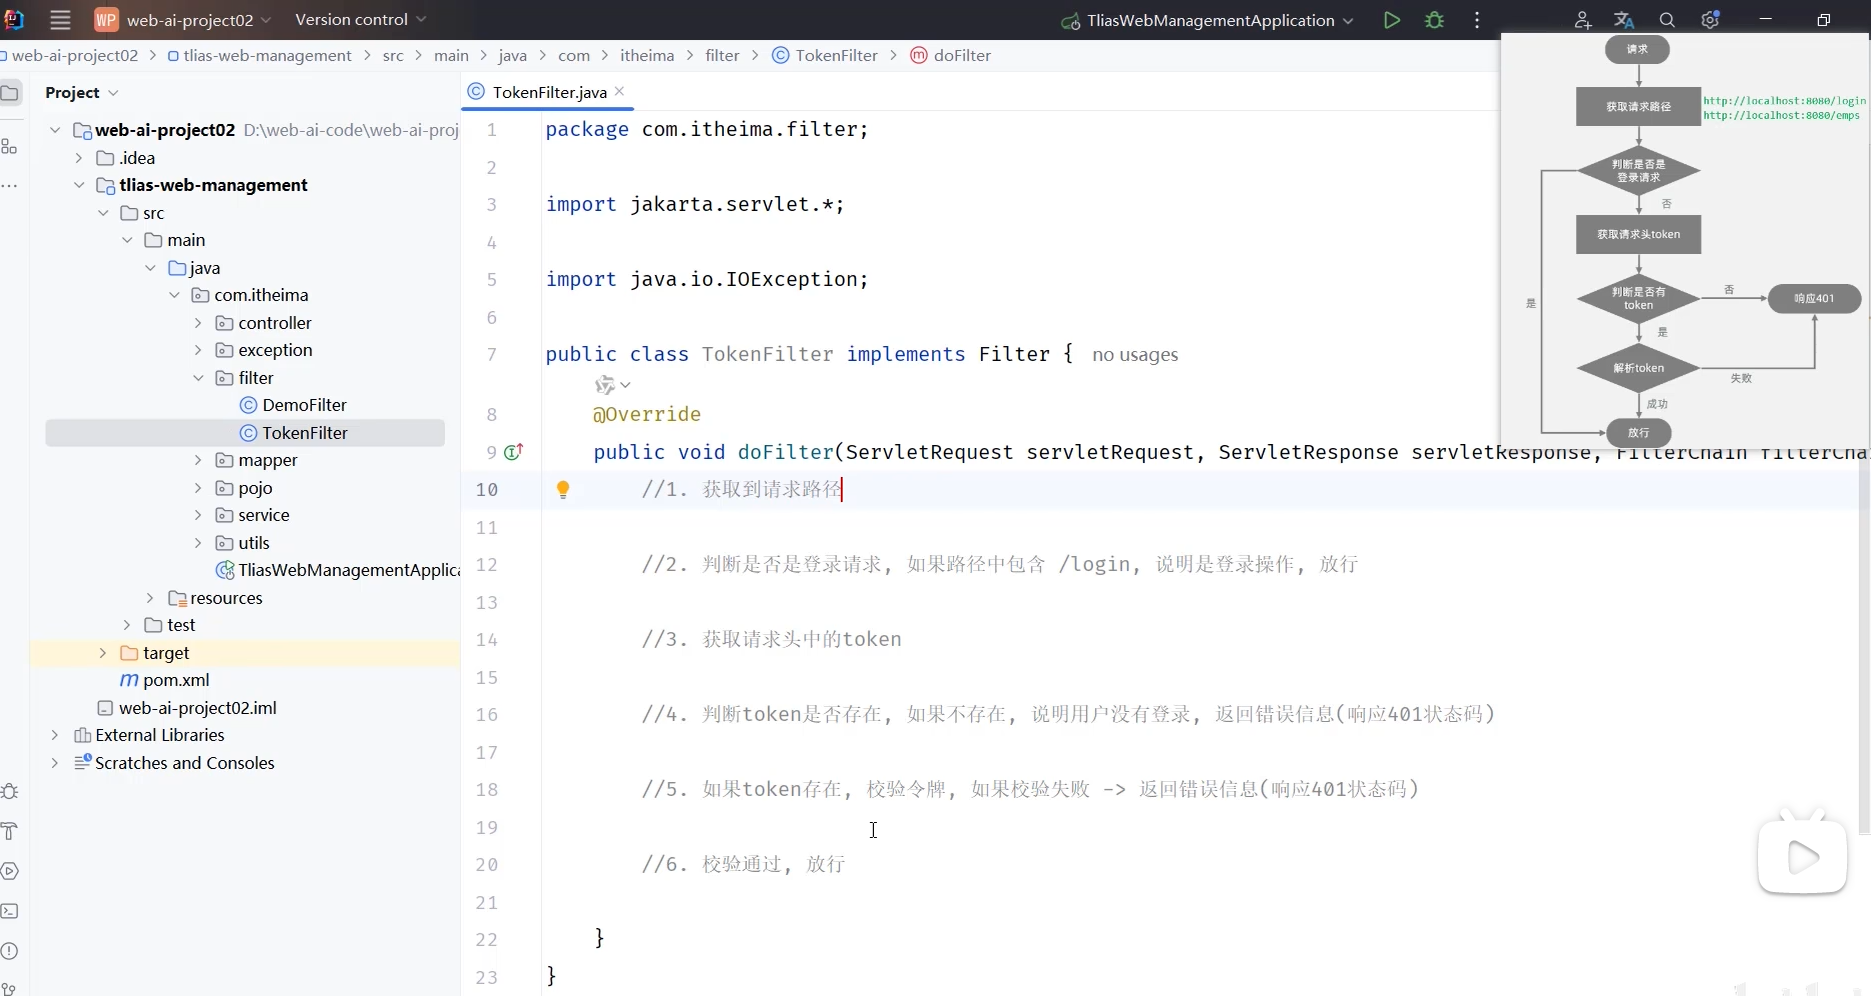Expand the mapper package
Viewport: 1871px width, 996px height.
(x=198, y=460)
